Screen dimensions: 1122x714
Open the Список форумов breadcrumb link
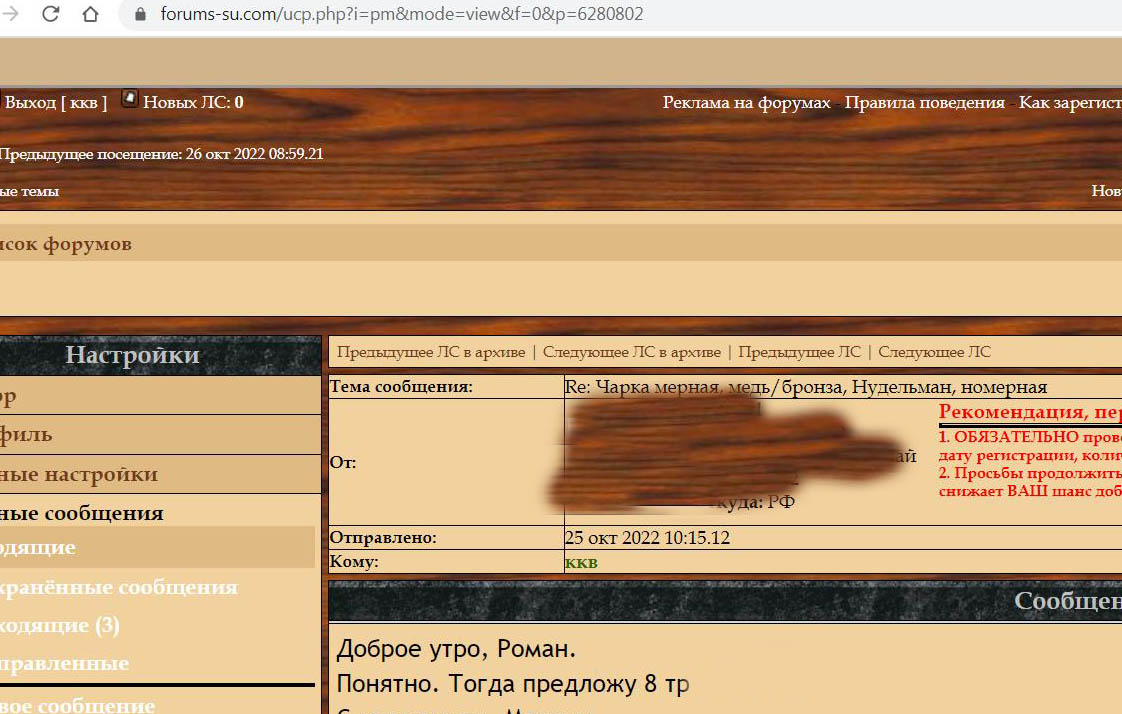(x=65, y=244)
